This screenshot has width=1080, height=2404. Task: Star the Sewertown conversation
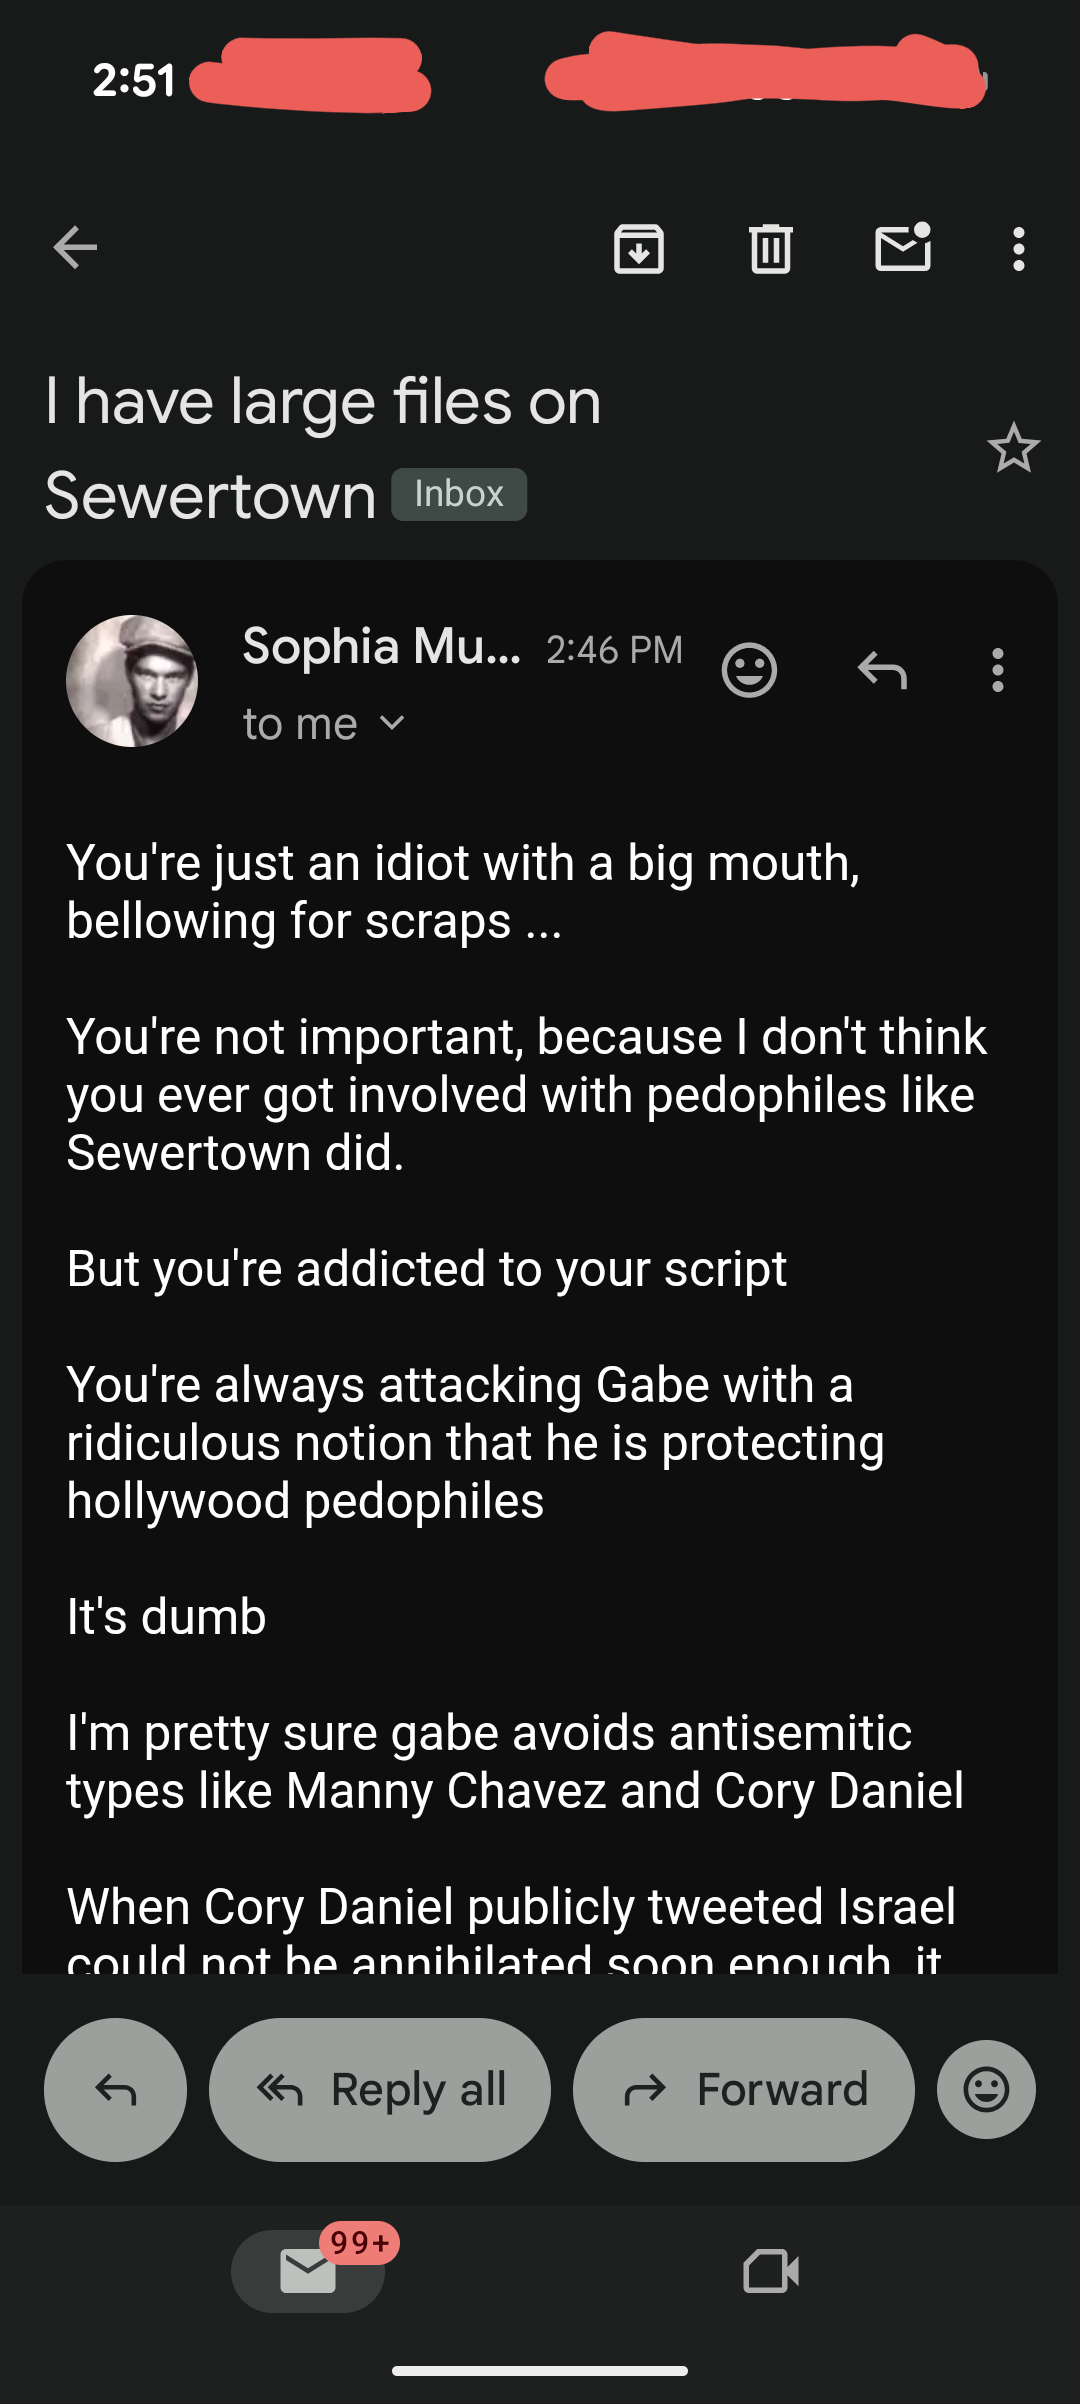coord(1013,448)
